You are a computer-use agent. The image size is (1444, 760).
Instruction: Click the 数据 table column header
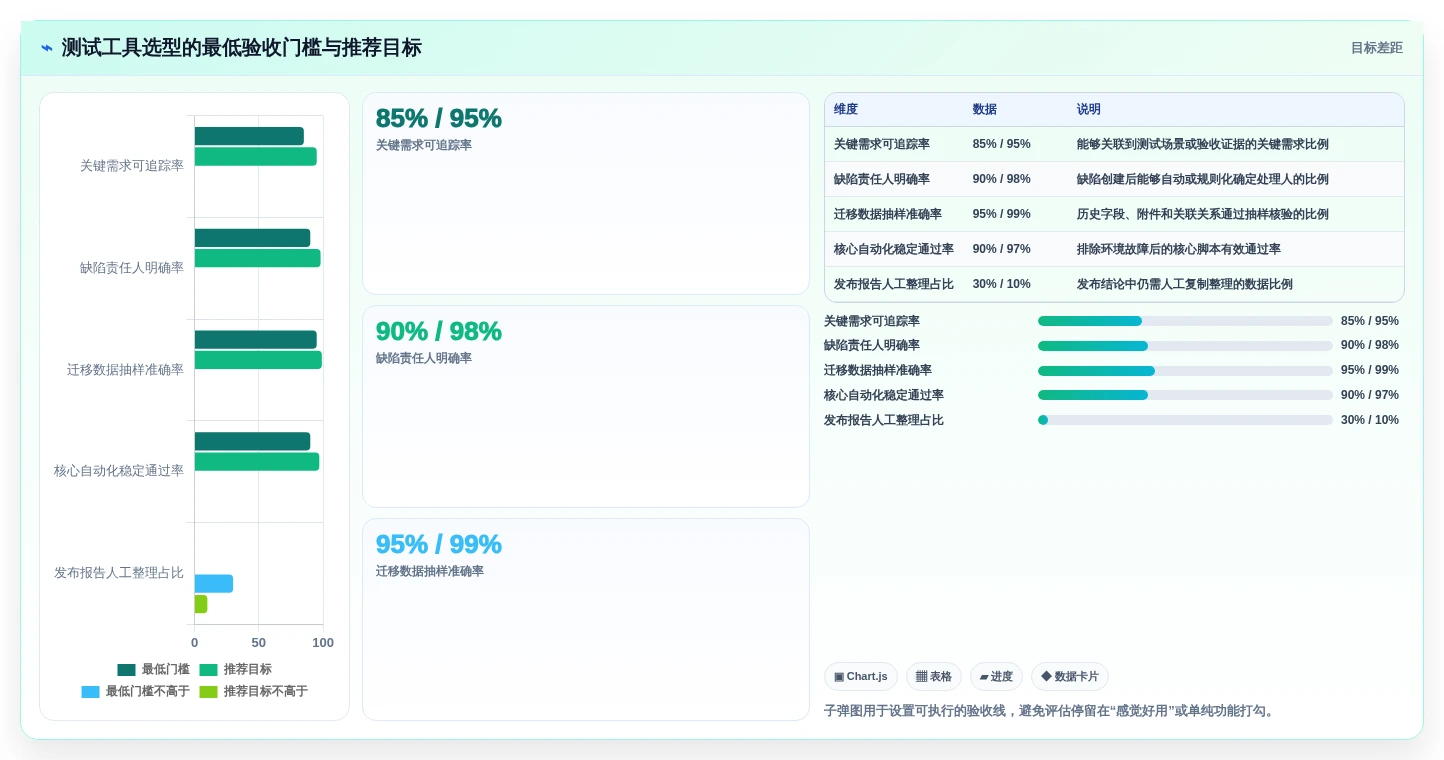pos(984,110)
